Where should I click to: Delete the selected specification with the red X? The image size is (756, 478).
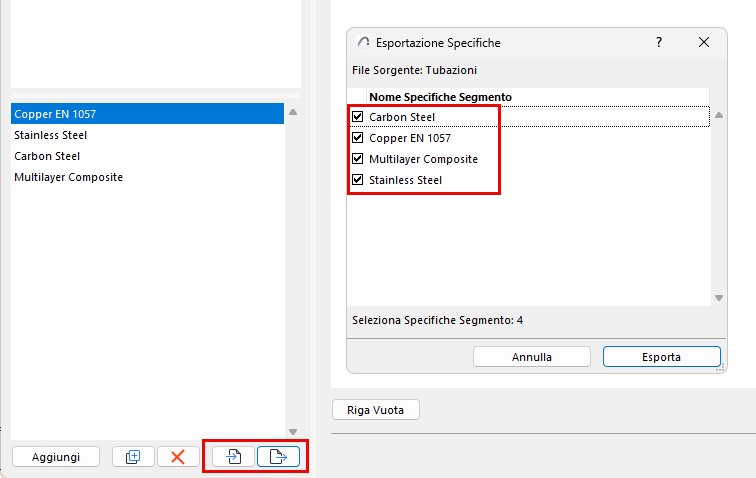coord(178,456)
